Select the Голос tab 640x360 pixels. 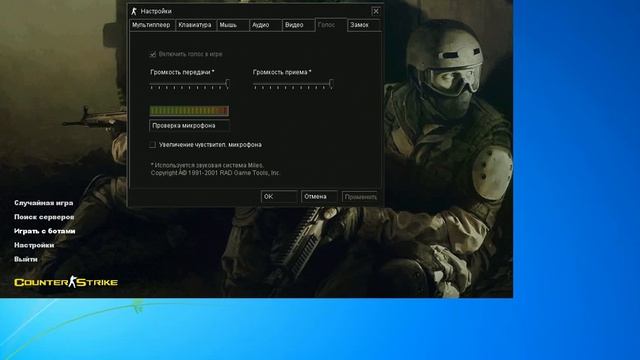pos(331,25)
